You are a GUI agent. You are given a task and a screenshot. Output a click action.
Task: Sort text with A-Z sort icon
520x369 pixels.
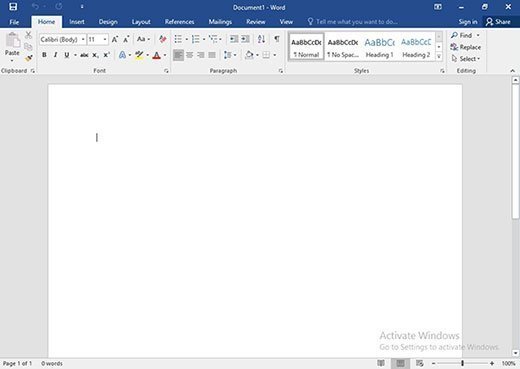point(261,39)
